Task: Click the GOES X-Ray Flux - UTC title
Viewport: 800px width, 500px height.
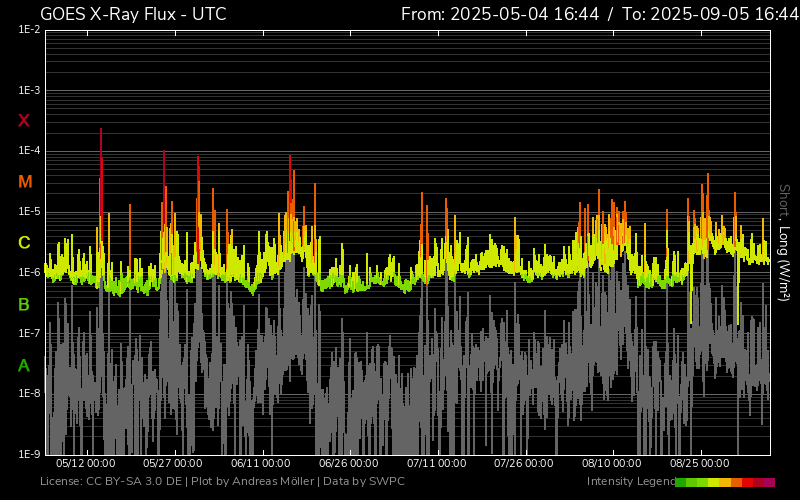Action: point(133,14)
